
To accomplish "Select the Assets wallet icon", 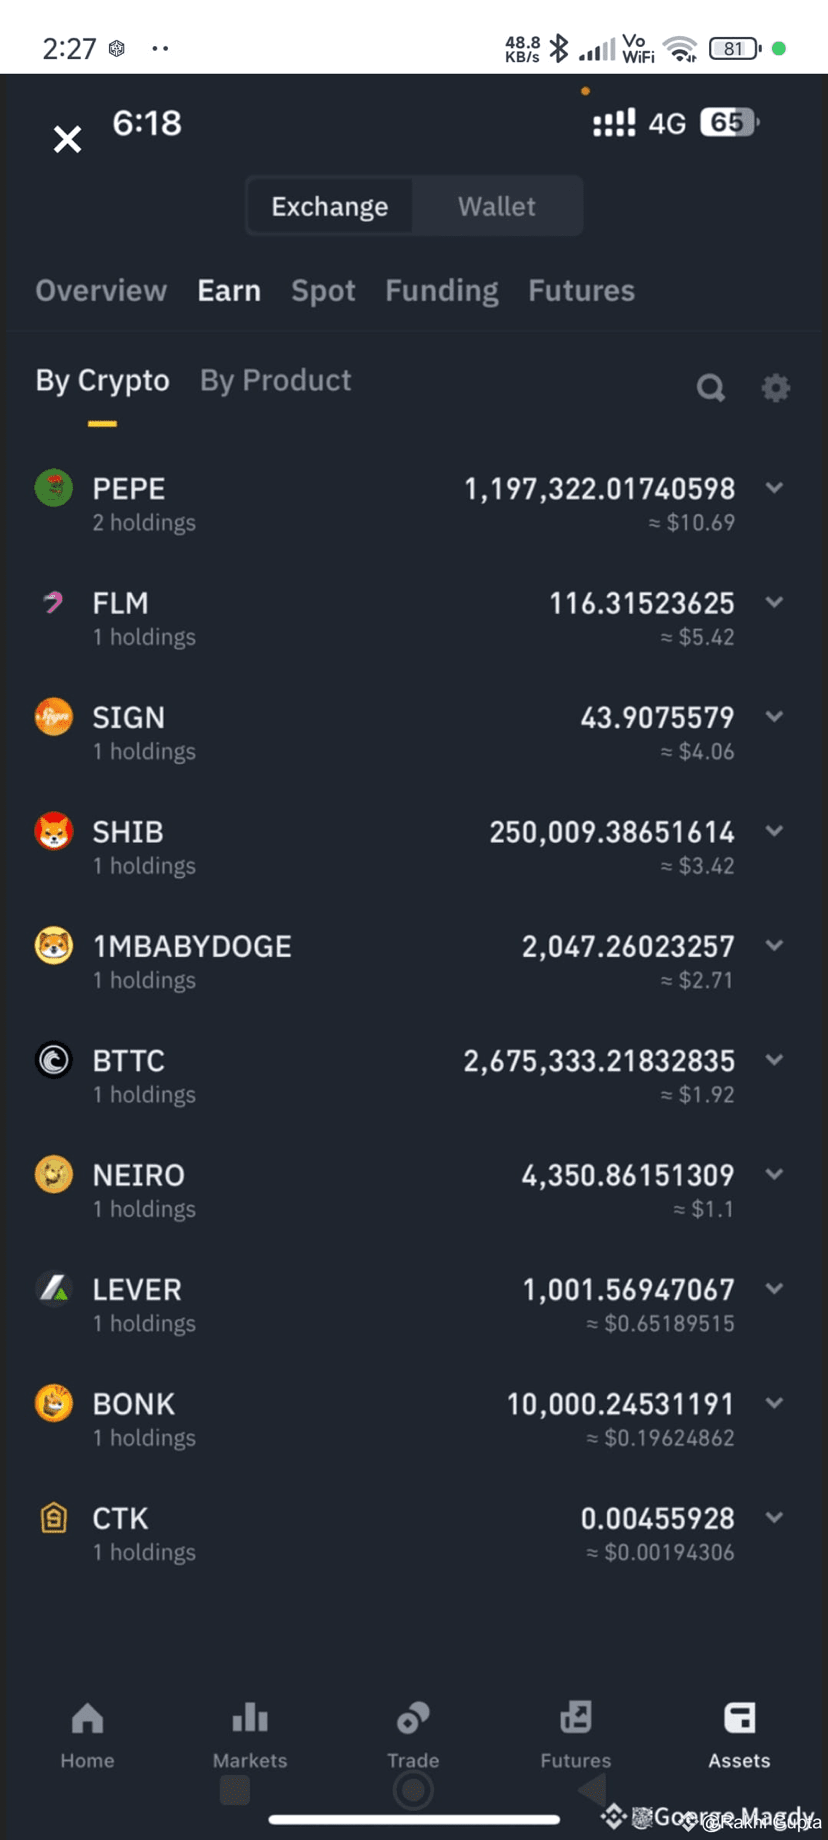I will pyautogui.click(x=740, y=1718).
